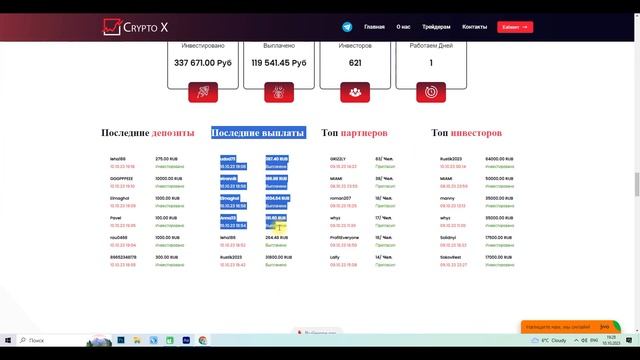640x360 pixels.
Task: Open the notification center icon
Action: point(629,340)
